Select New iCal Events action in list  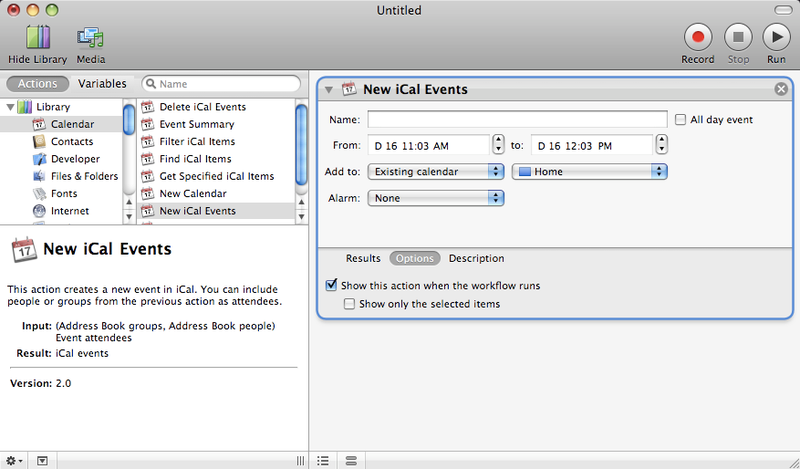(216, 211)
